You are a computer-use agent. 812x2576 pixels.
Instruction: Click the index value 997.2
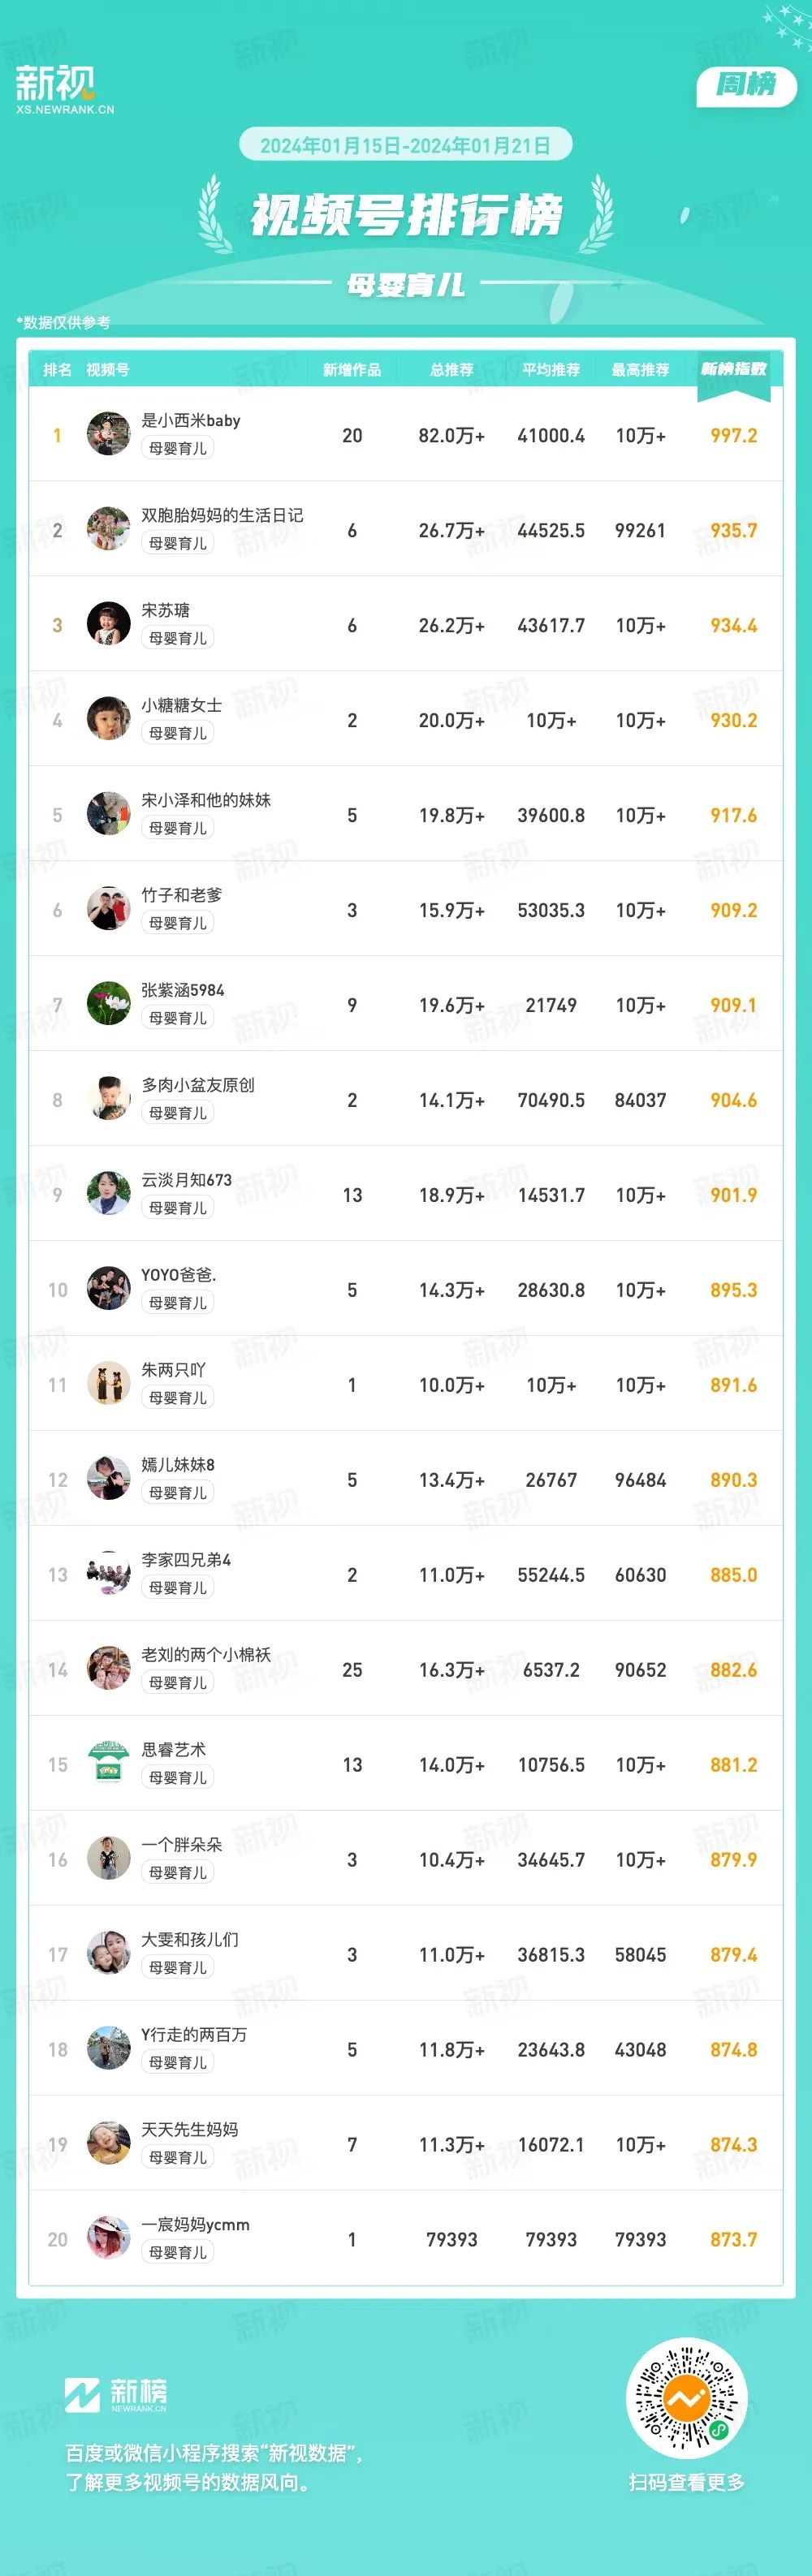pos(733,435)
